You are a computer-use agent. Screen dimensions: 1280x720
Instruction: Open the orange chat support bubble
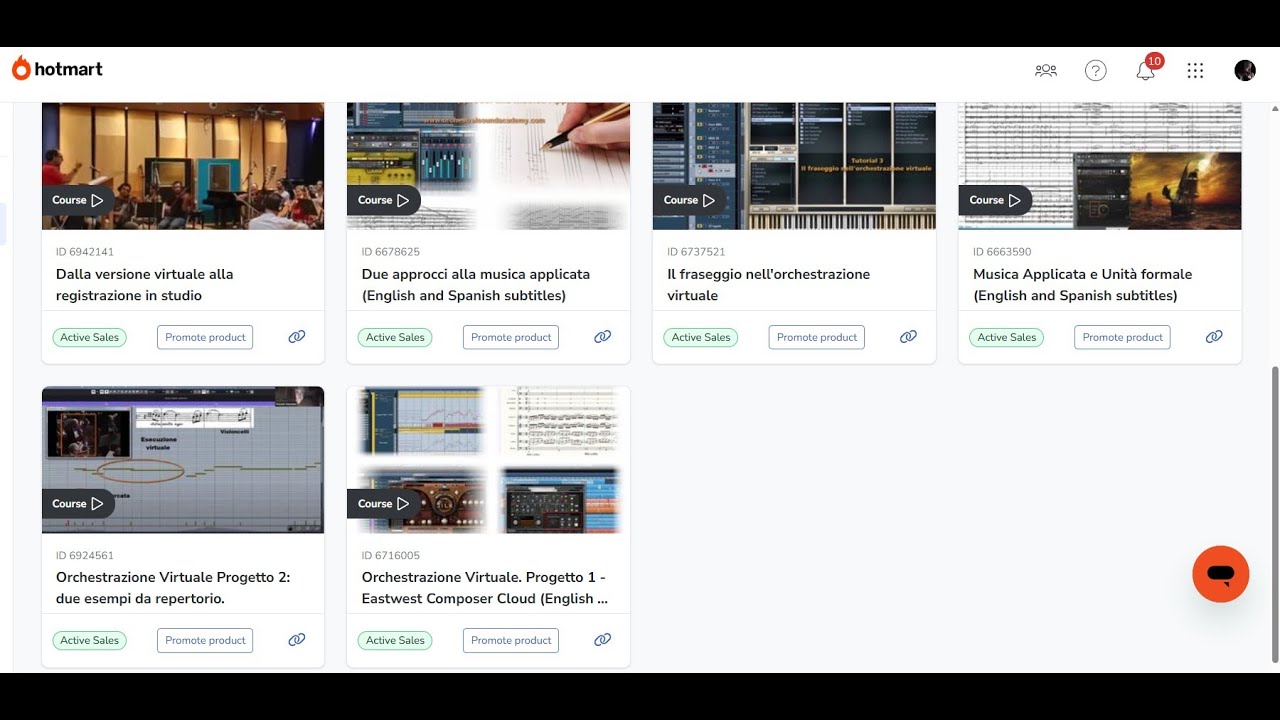pos(1221,574)
